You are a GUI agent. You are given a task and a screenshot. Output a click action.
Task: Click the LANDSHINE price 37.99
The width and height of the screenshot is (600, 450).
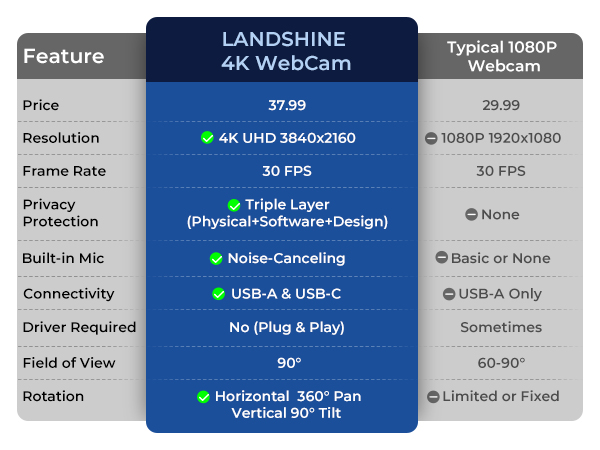(x=287, y=105)
